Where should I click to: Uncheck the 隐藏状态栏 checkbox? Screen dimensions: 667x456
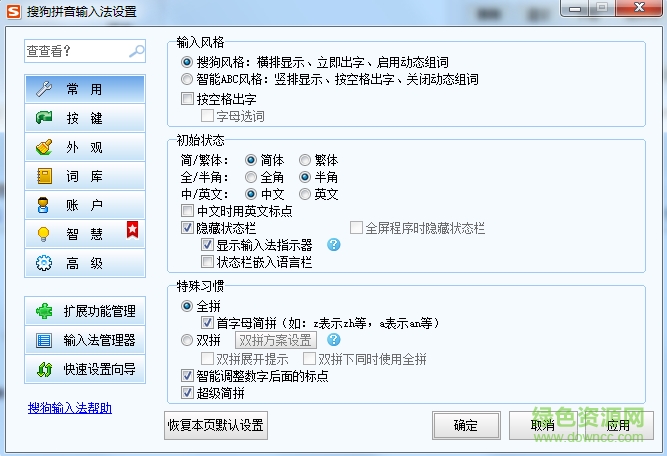pos(188,228)
